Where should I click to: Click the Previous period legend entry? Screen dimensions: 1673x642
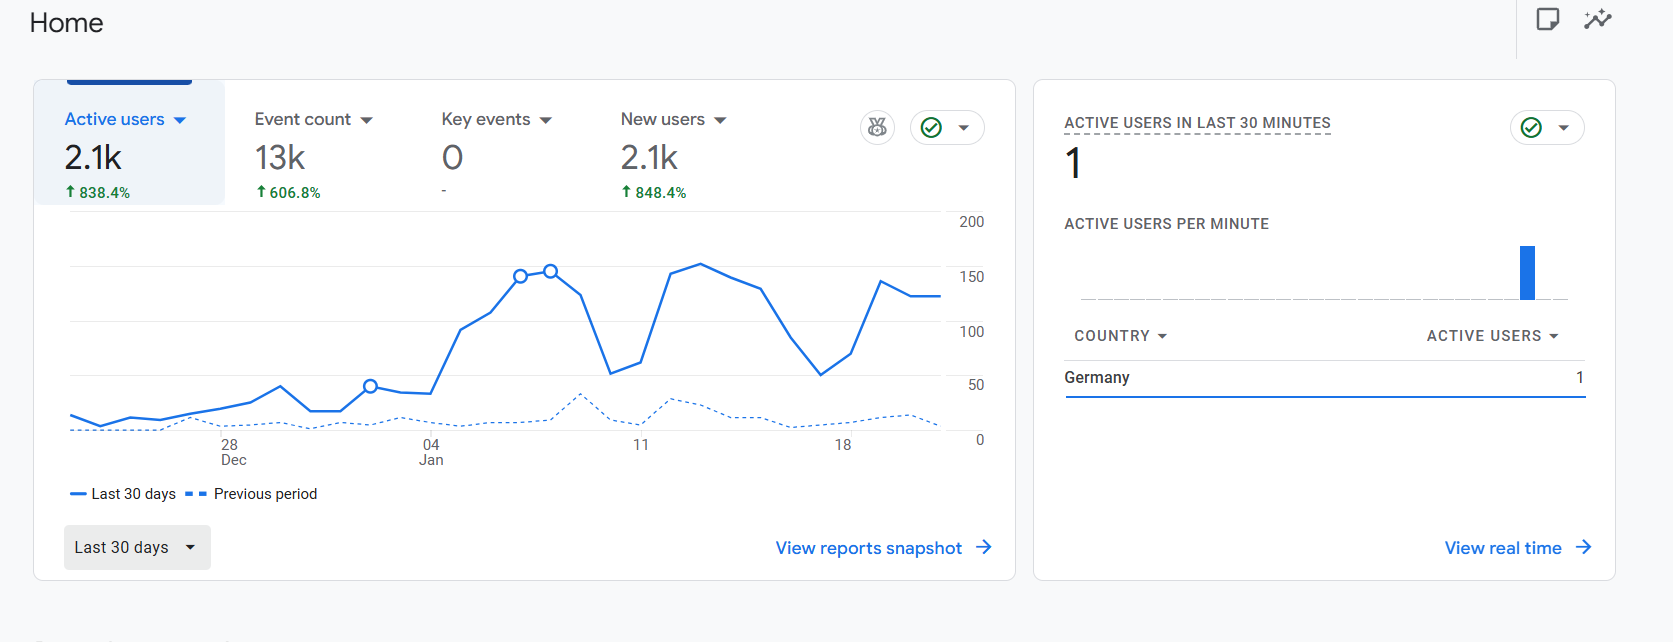pos(251,494)
